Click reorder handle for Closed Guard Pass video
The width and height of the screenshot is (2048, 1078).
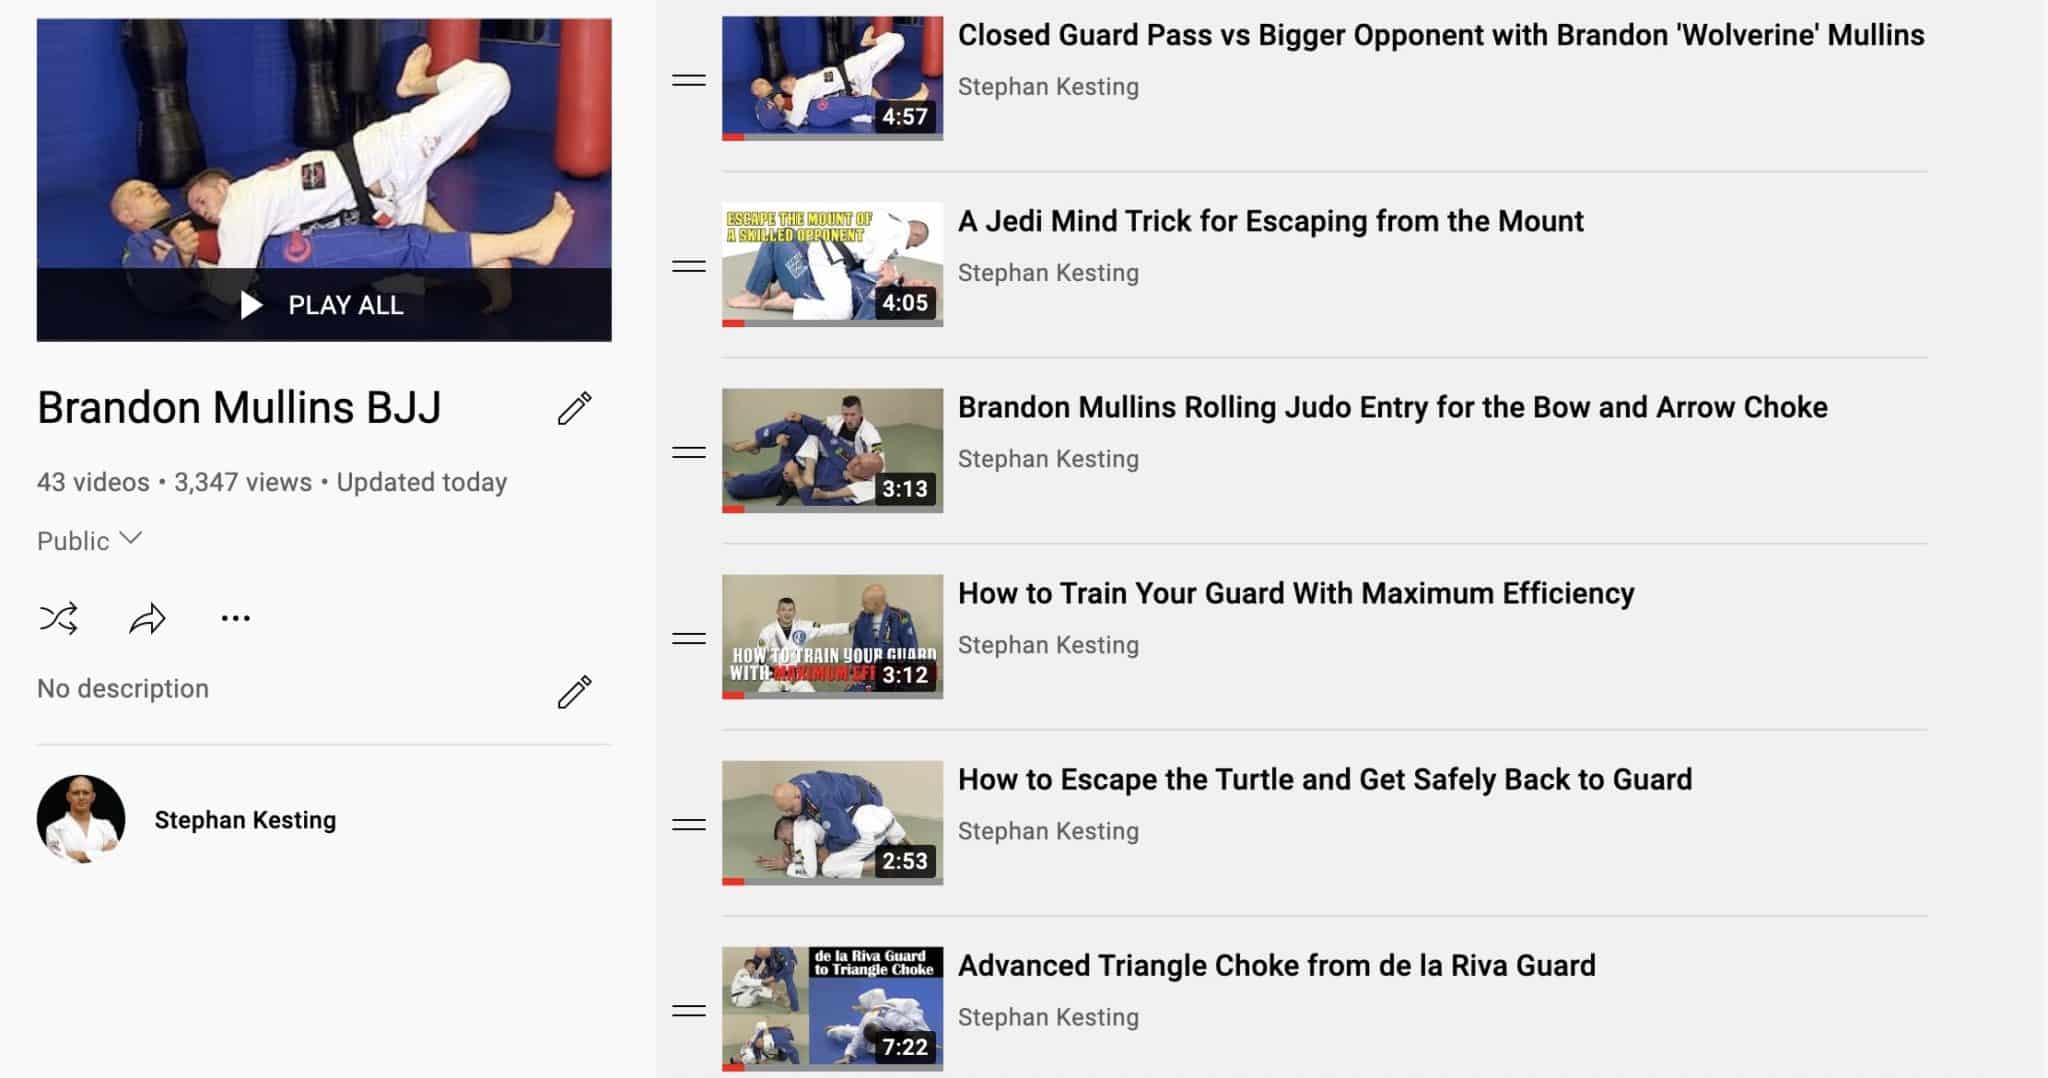coord(689,80)
